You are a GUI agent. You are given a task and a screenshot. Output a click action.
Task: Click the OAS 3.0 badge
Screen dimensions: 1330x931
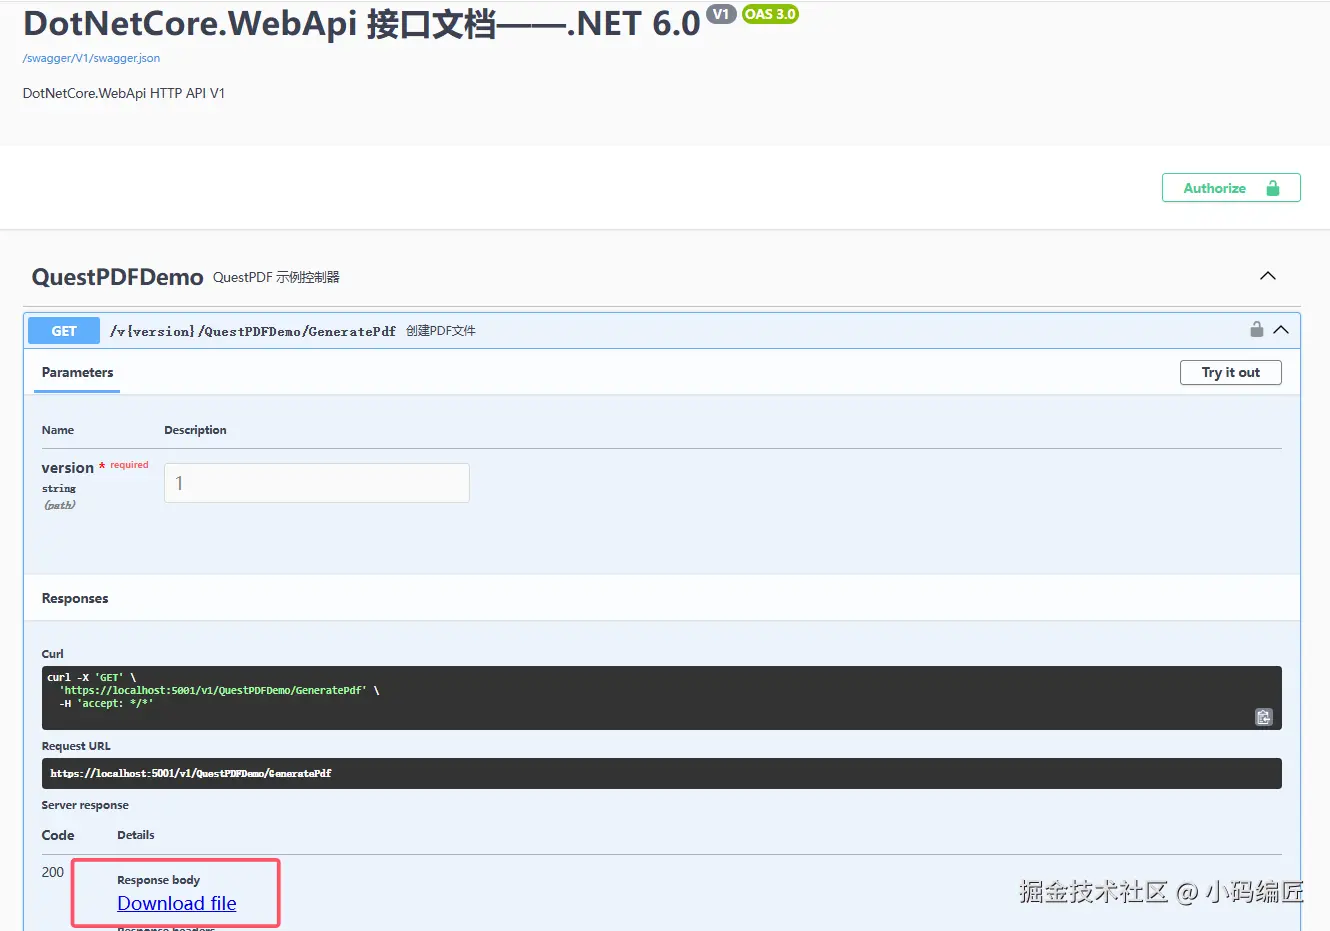coord(770,14)
